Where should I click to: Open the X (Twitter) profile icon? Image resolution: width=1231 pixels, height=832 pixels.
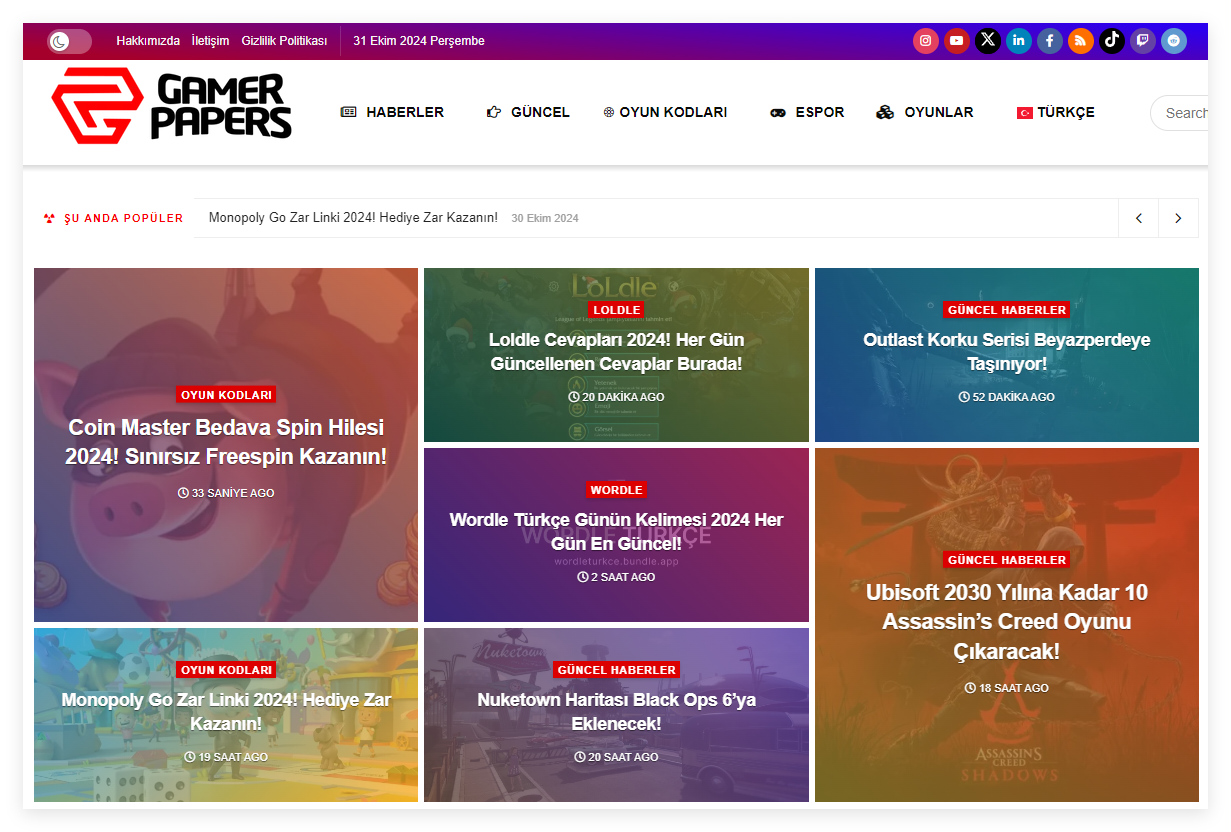tap(988, 41)
